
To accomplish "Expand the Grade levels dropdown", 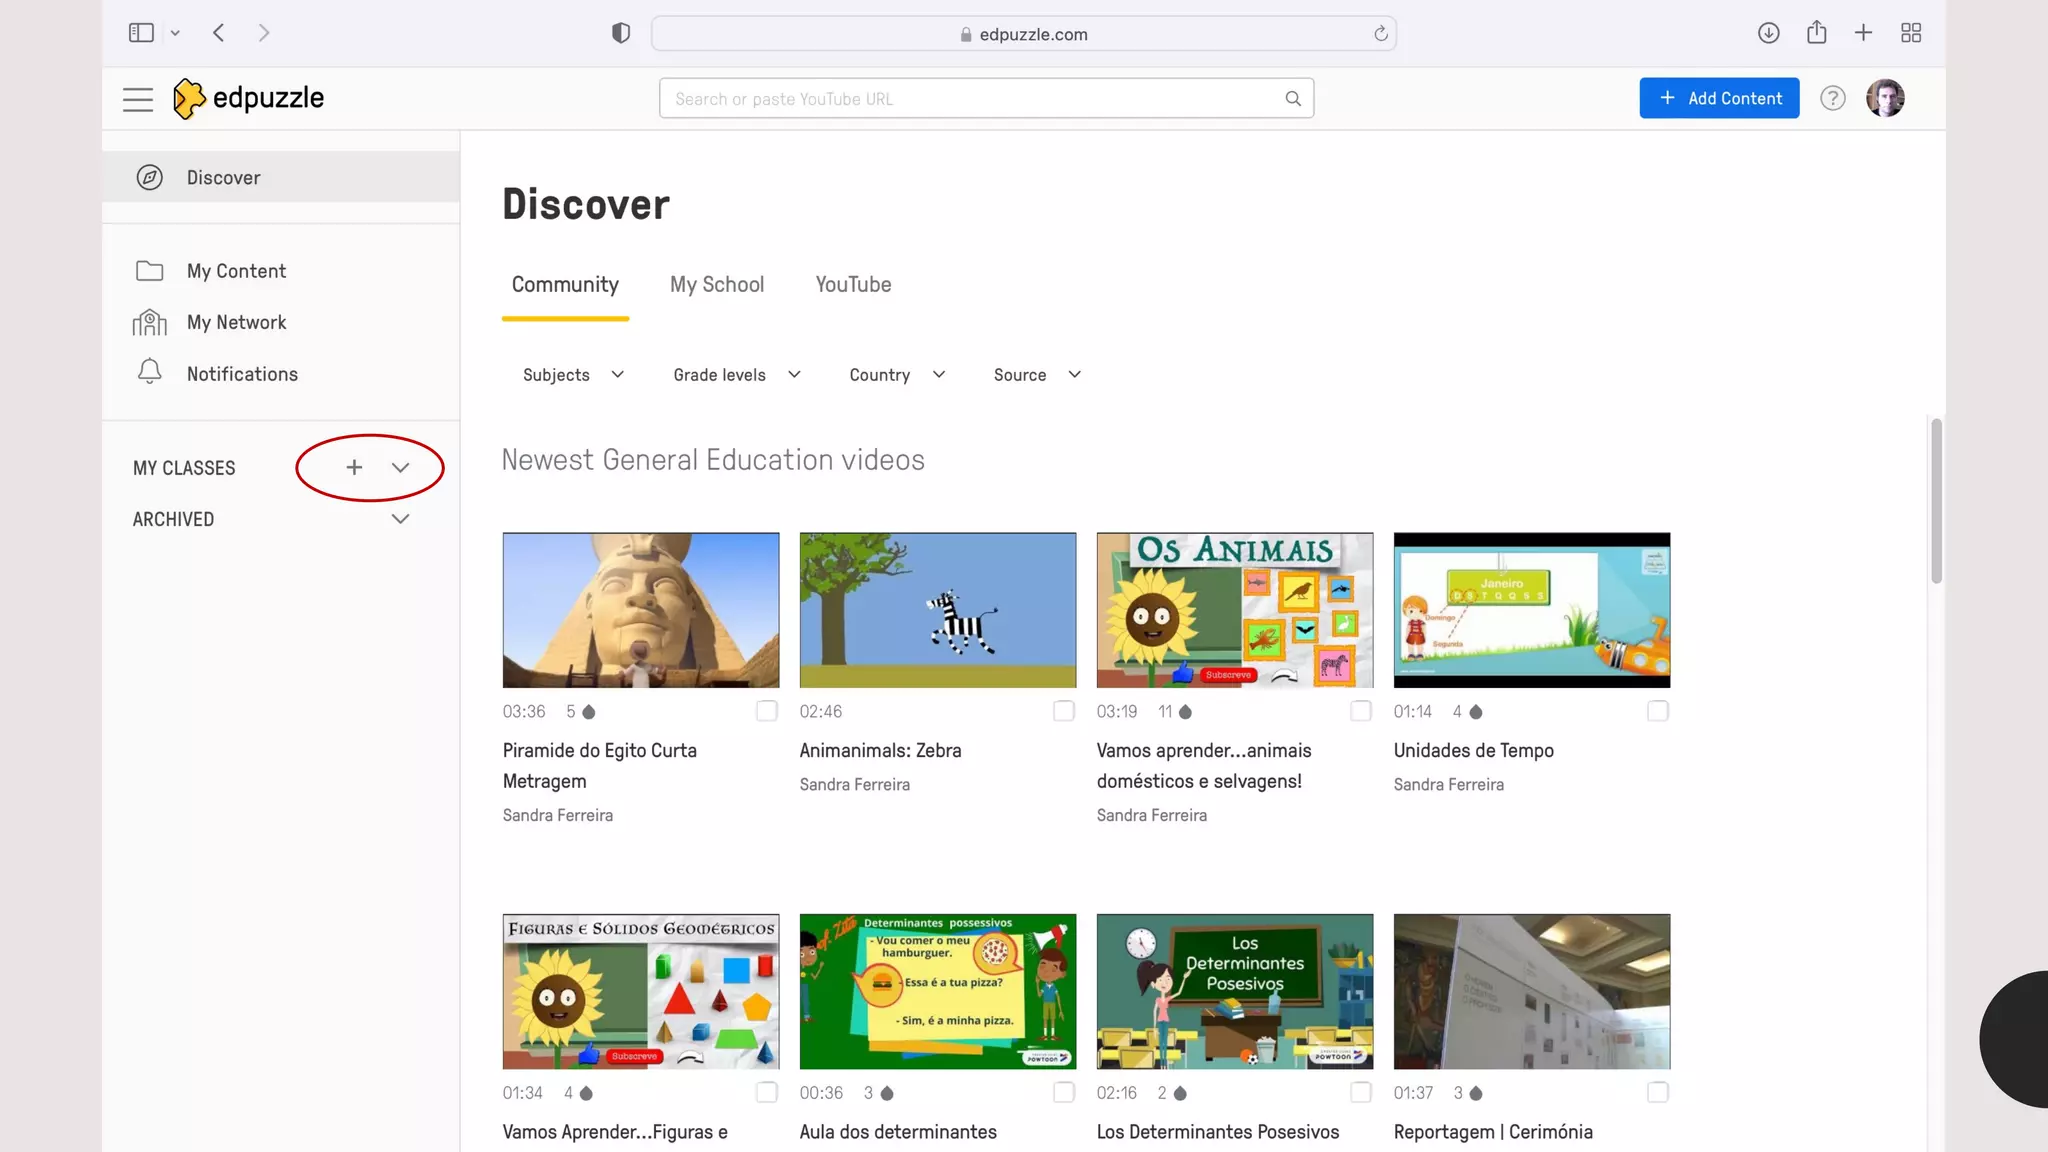I will pyautogui.click(x=737, y=375).
